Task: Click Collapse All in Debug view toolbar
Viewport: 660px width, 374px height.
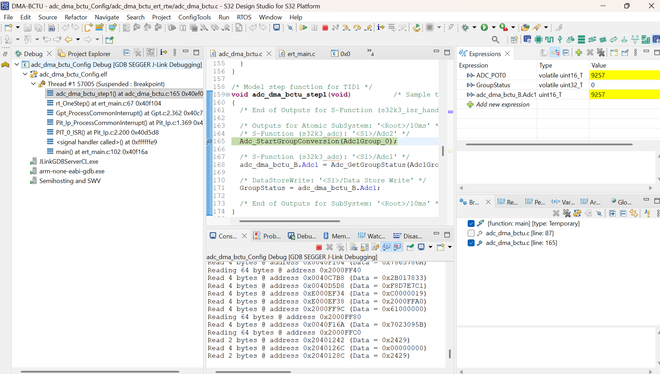Action: point(126,53)
